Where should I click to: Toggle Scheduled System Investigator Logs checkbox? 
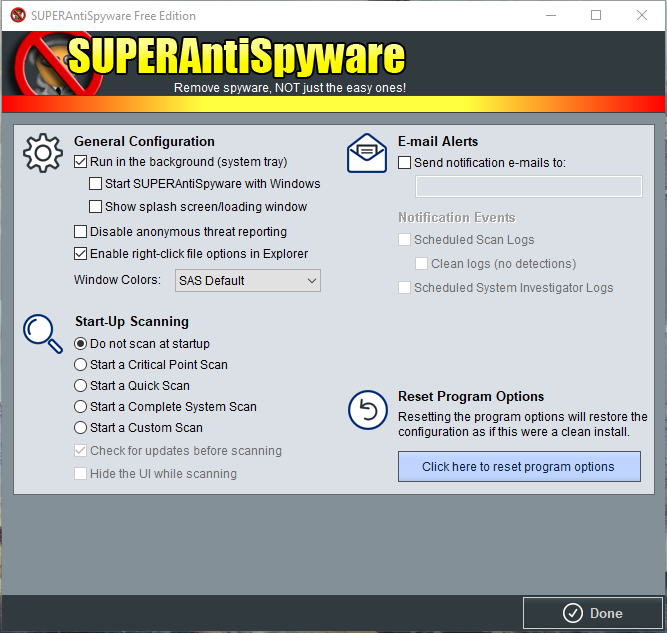click(x=405, y=288)
